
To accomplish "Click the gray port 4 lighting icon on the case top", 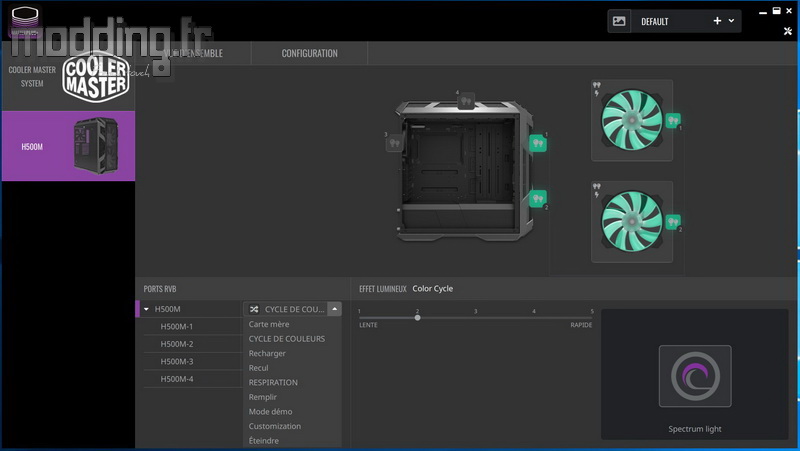I will pos(465,101).
